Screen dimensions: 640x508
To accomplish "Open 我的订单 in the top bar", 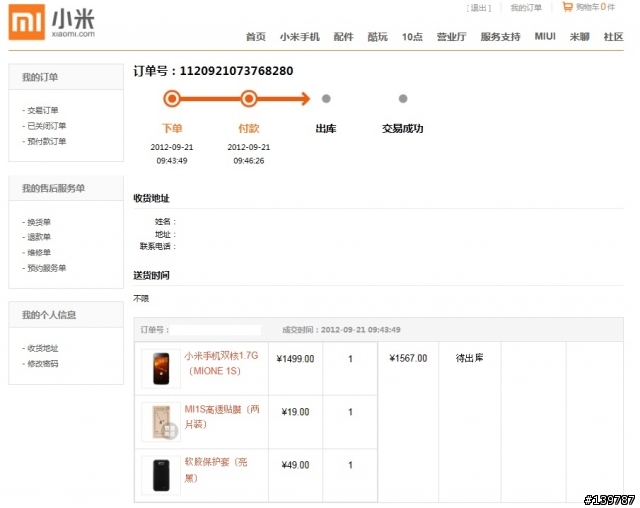I will point(526,8).
